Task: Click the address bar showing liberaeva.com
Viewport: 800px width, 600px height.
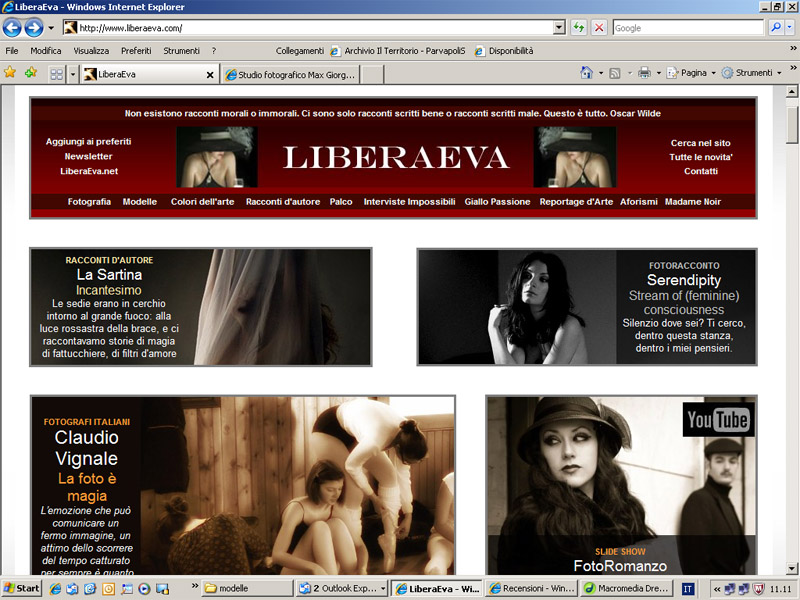Action: [308, 28]
